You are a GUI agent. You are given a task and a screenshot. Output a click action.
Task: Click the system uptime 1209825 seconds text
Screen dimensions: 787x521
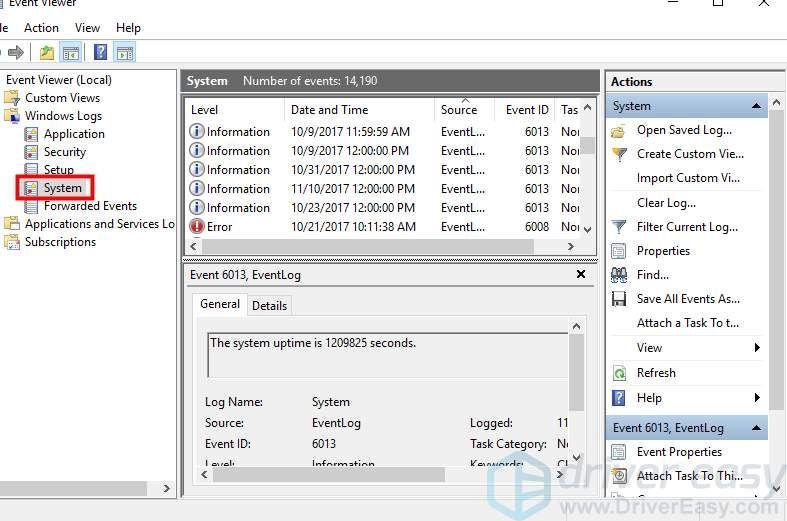click(313, 343)
